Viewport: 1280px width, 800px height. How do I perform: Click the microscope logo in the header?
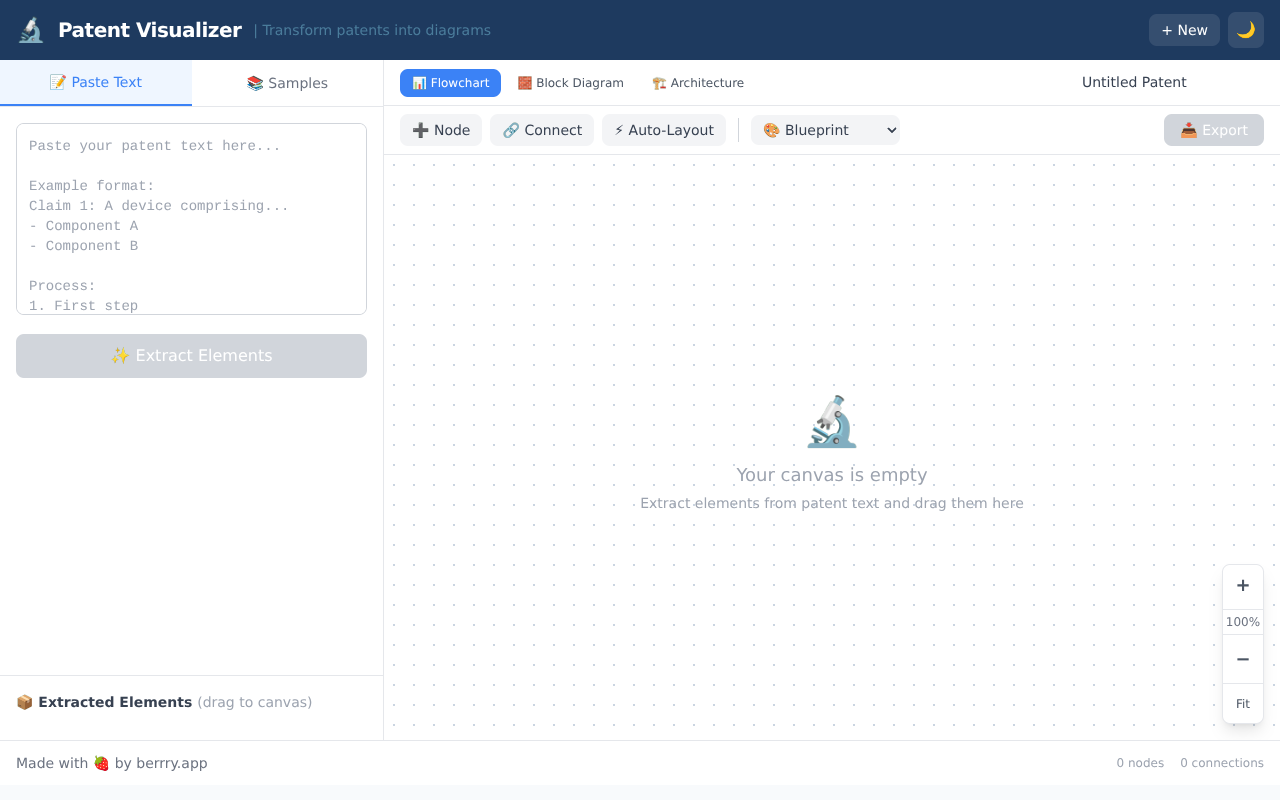(30, 29)
